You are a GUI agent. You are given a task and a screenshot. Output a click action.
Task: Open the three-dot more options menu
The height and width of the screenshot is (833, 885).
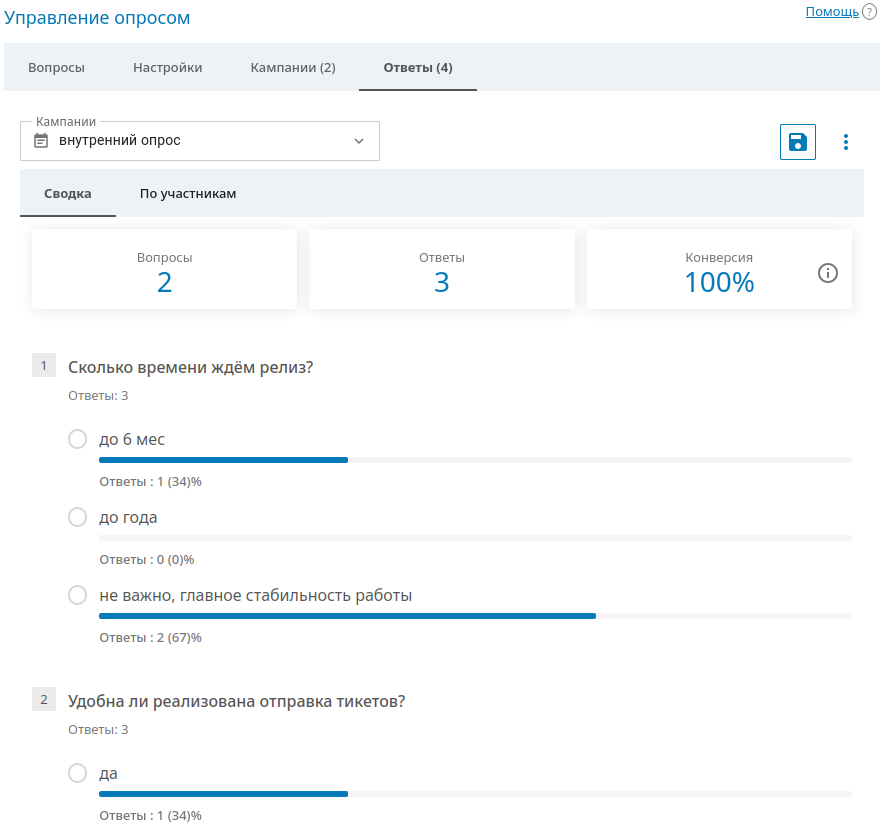[x=845, y=142]
